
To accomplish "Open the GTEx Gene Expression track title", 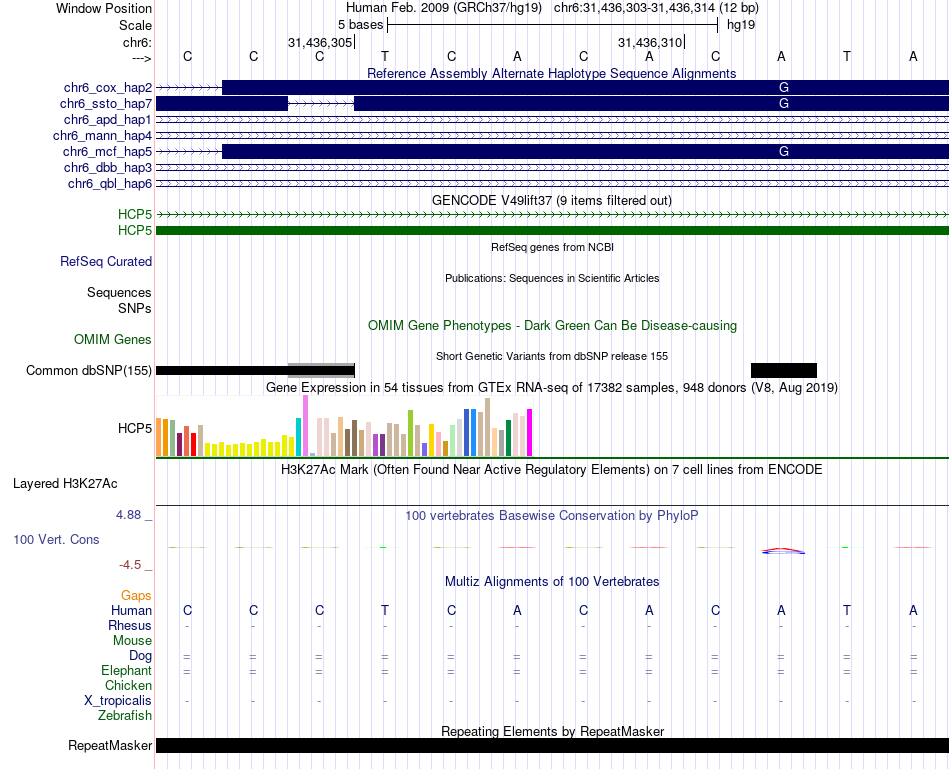I will [551, 387].
